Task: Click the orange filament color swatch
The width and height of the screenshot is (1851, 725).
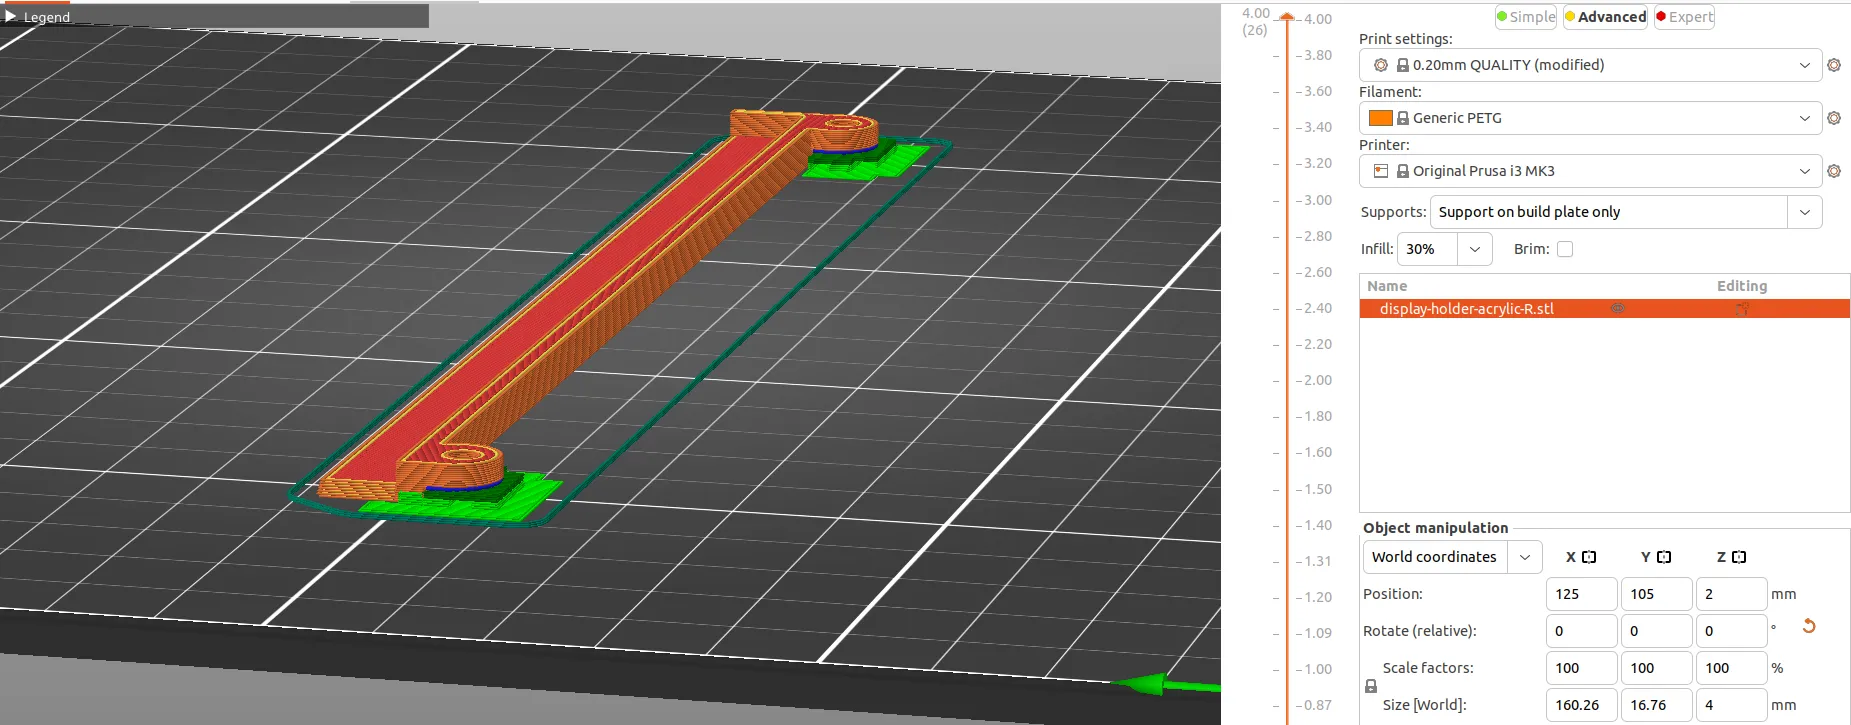Action: tap(1381, 118)
